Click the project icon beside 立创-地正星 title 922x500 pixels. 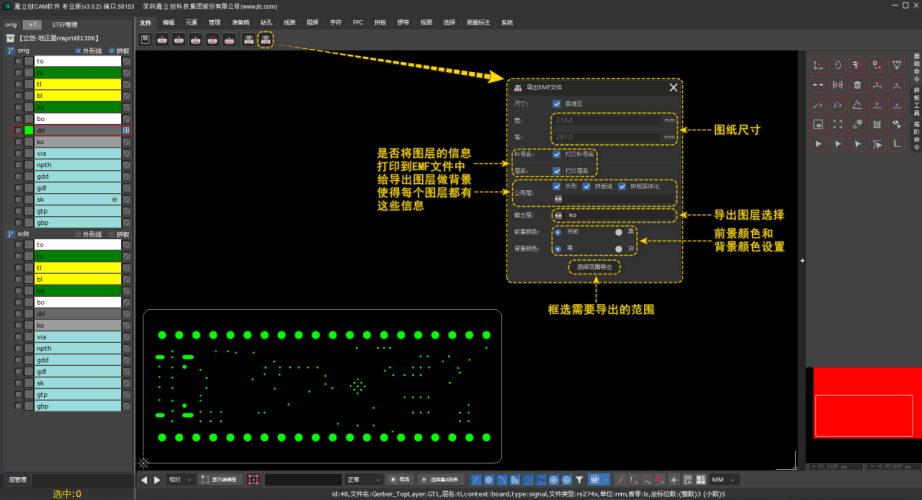click(x=10, y=38)
